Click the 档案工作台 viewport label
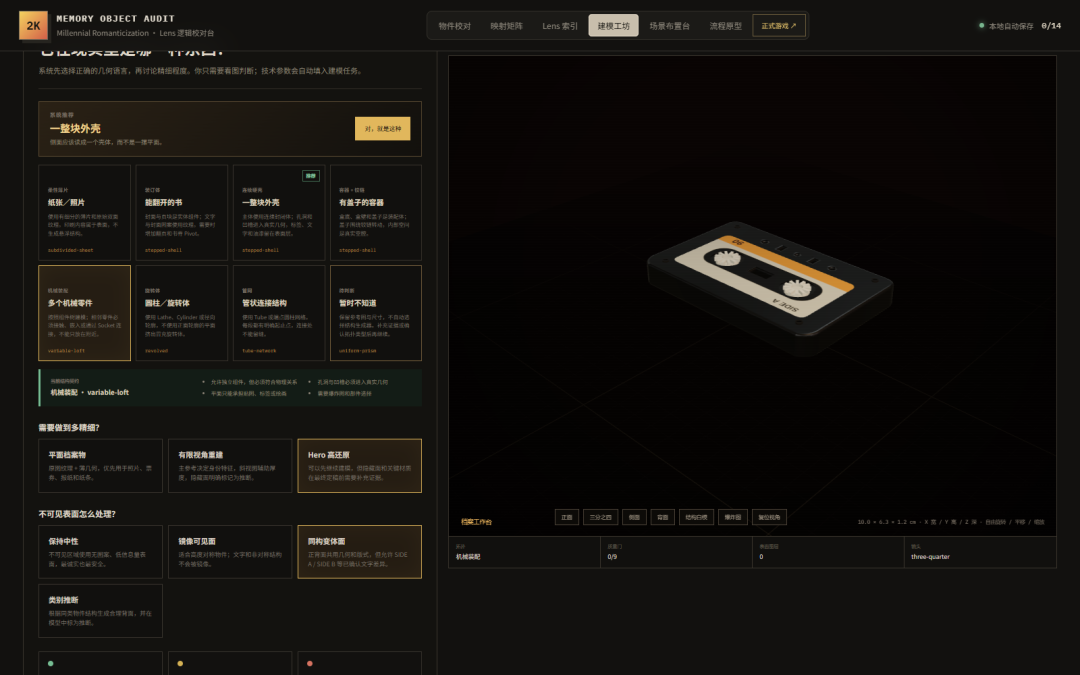 [x=477, y=522]
